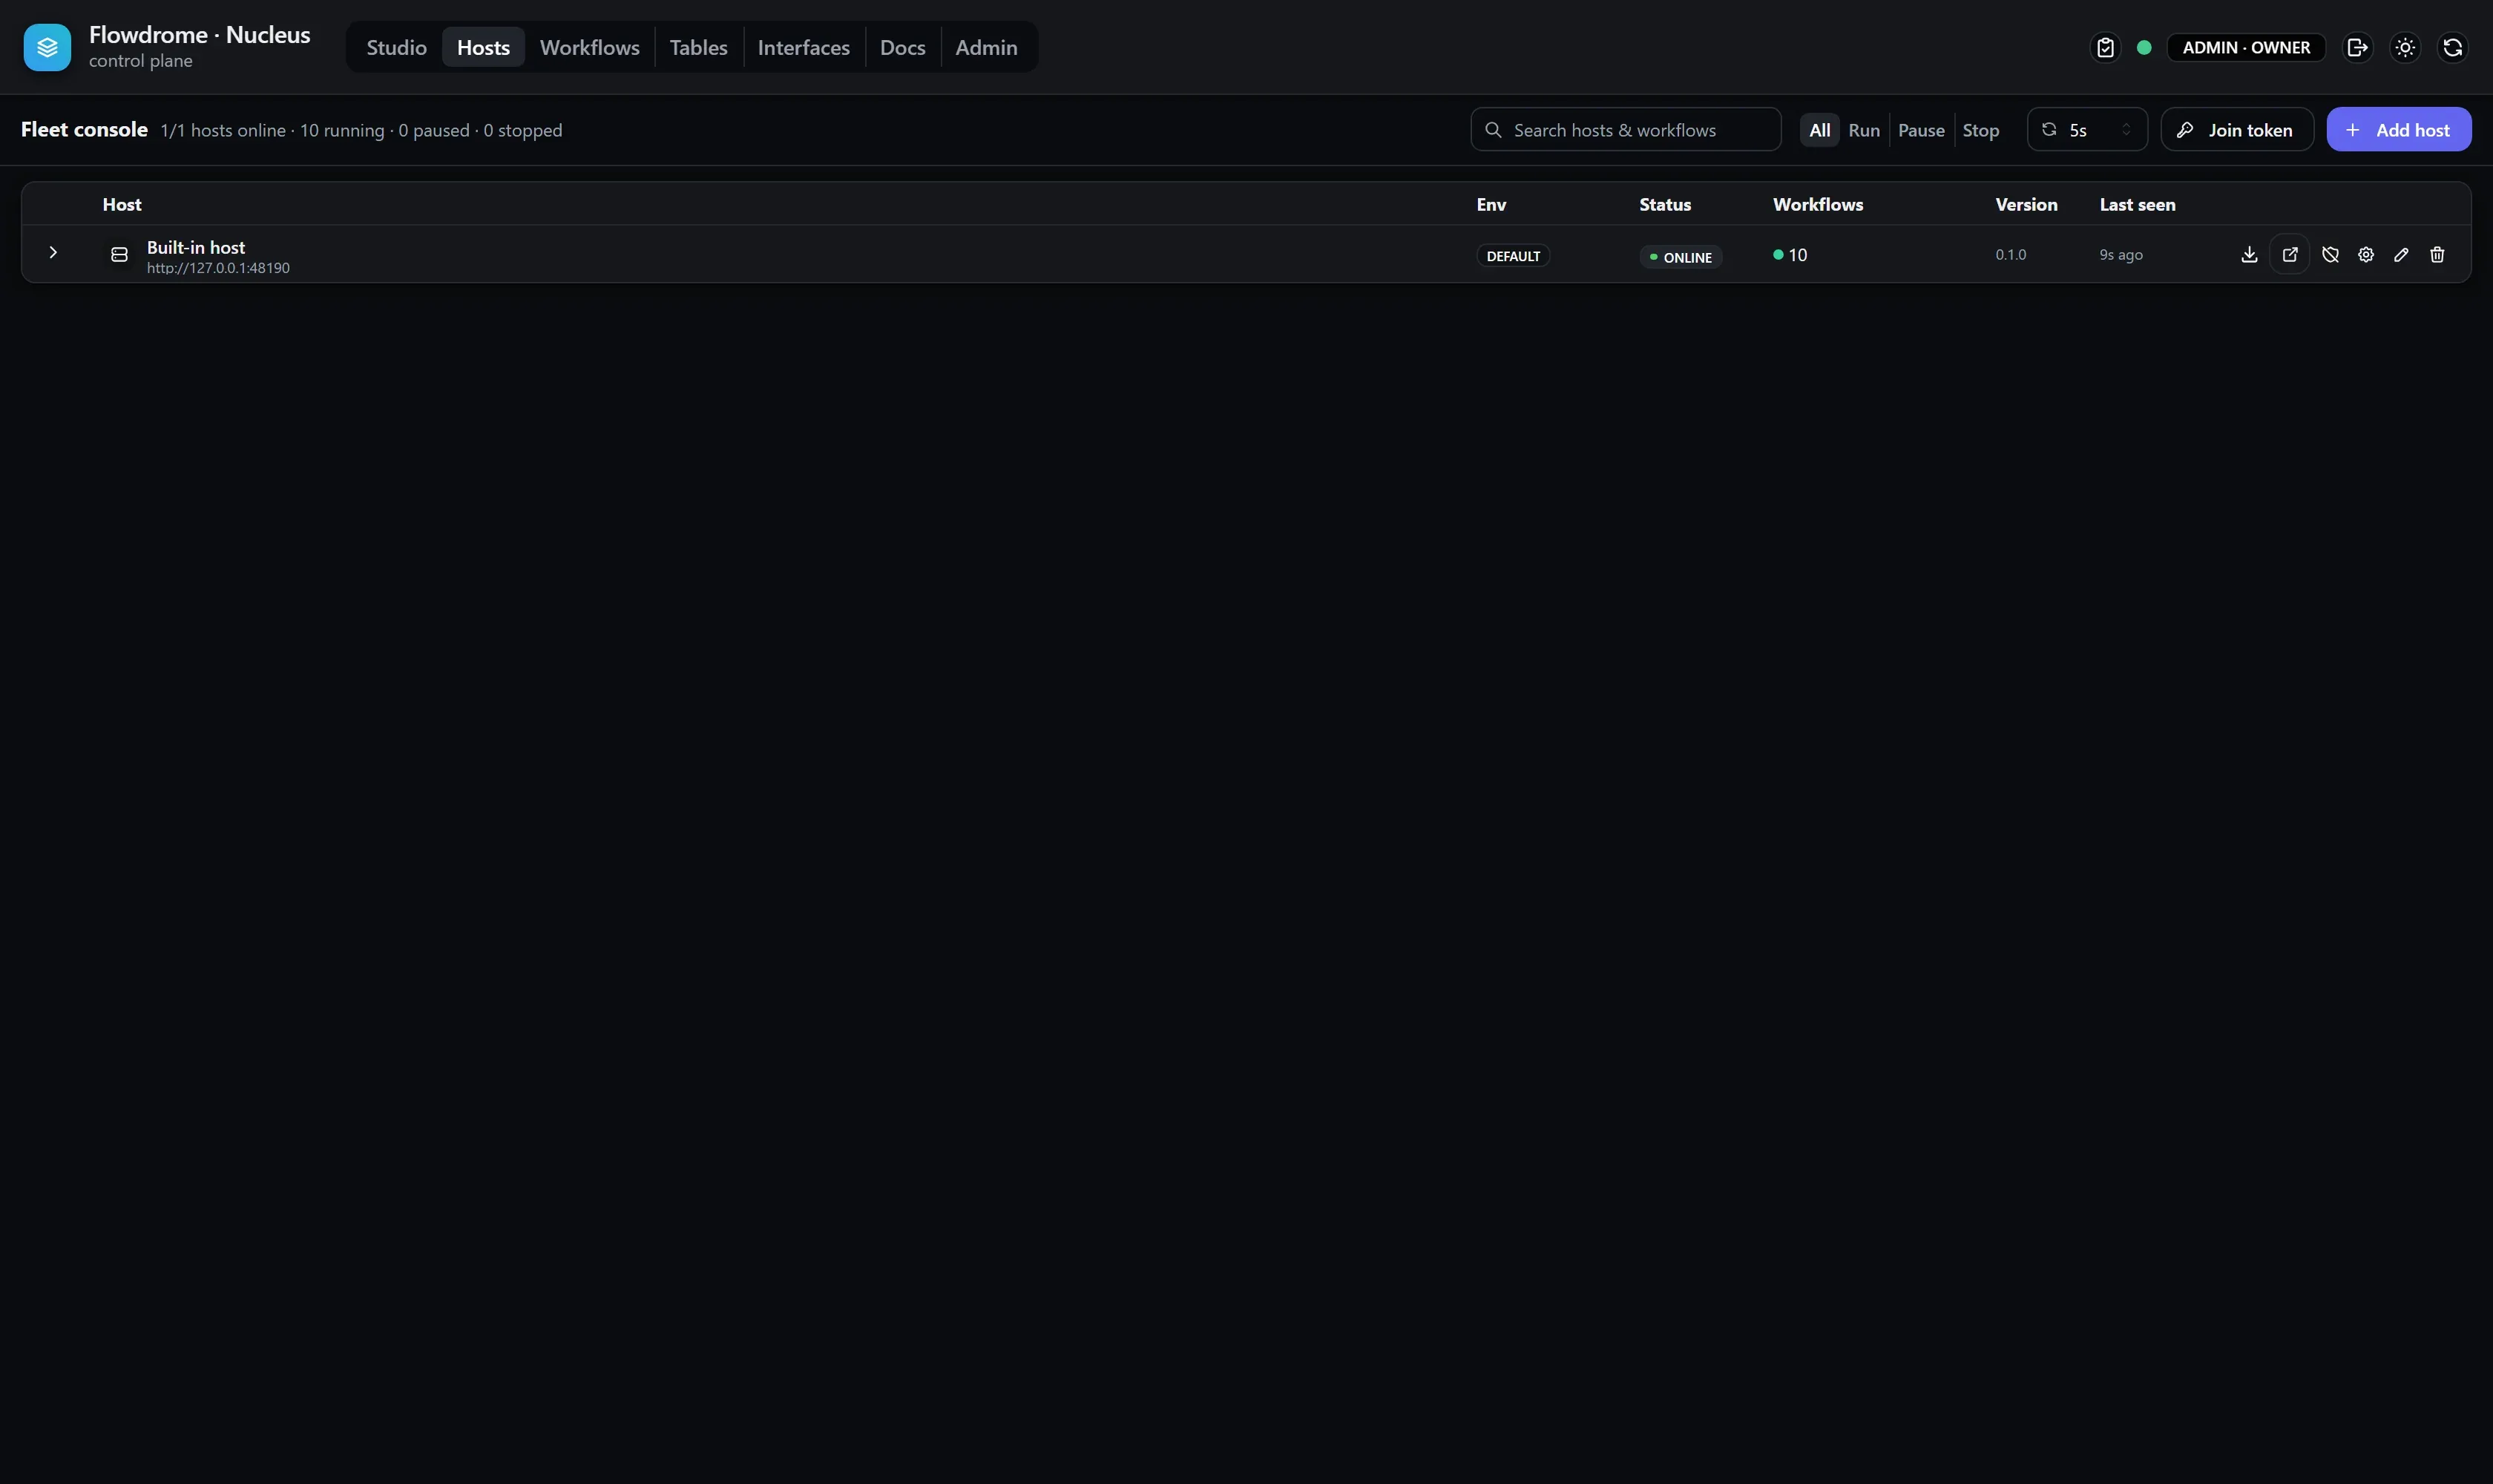Download from Built-in host with the download icon
Screen dimensions: 2493x1484
click(2249, 254)
